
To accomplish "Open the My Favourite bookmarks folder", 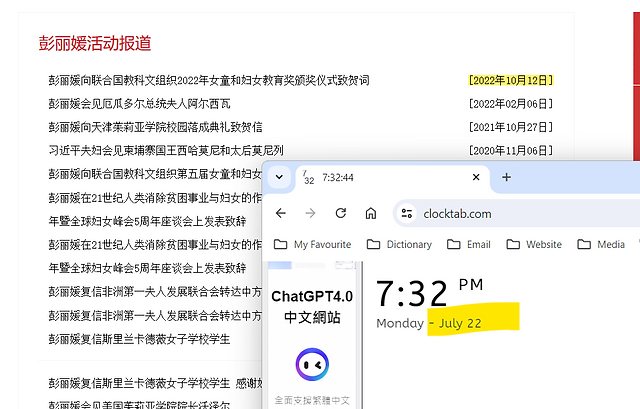I will 313,245.
